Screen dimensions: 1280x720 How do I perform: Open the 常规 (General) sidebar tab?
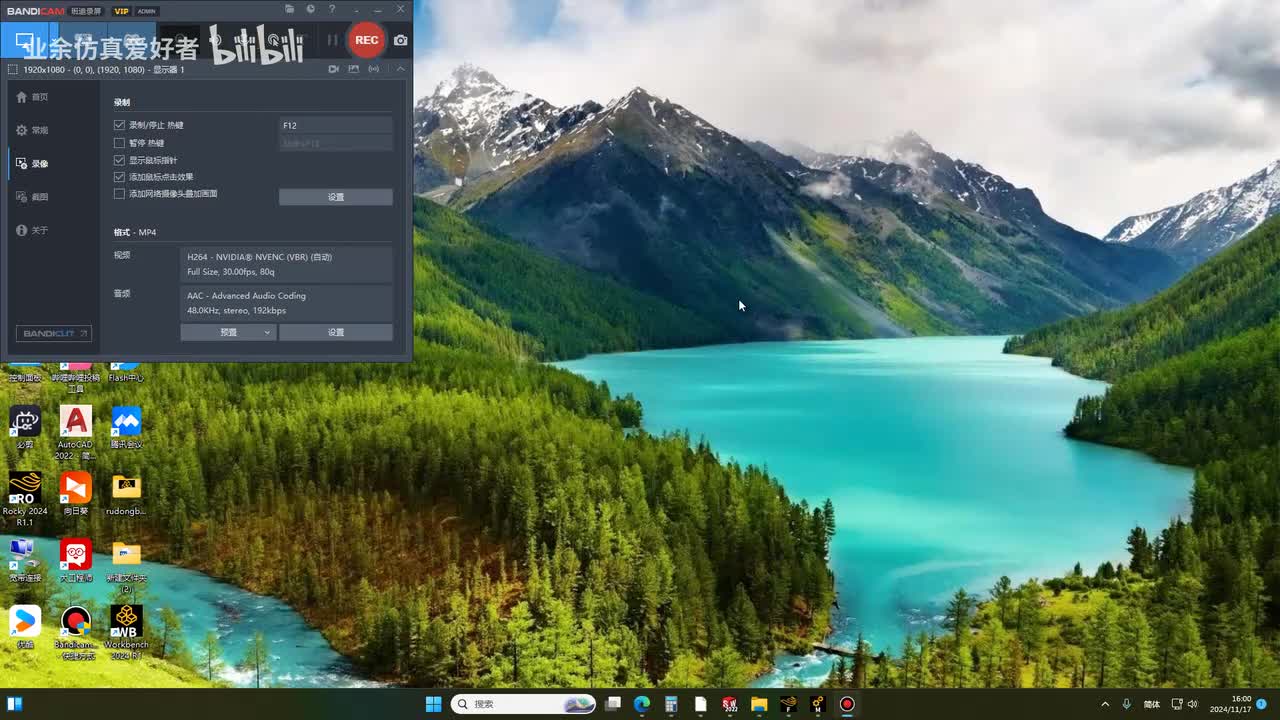pos(32,130)
